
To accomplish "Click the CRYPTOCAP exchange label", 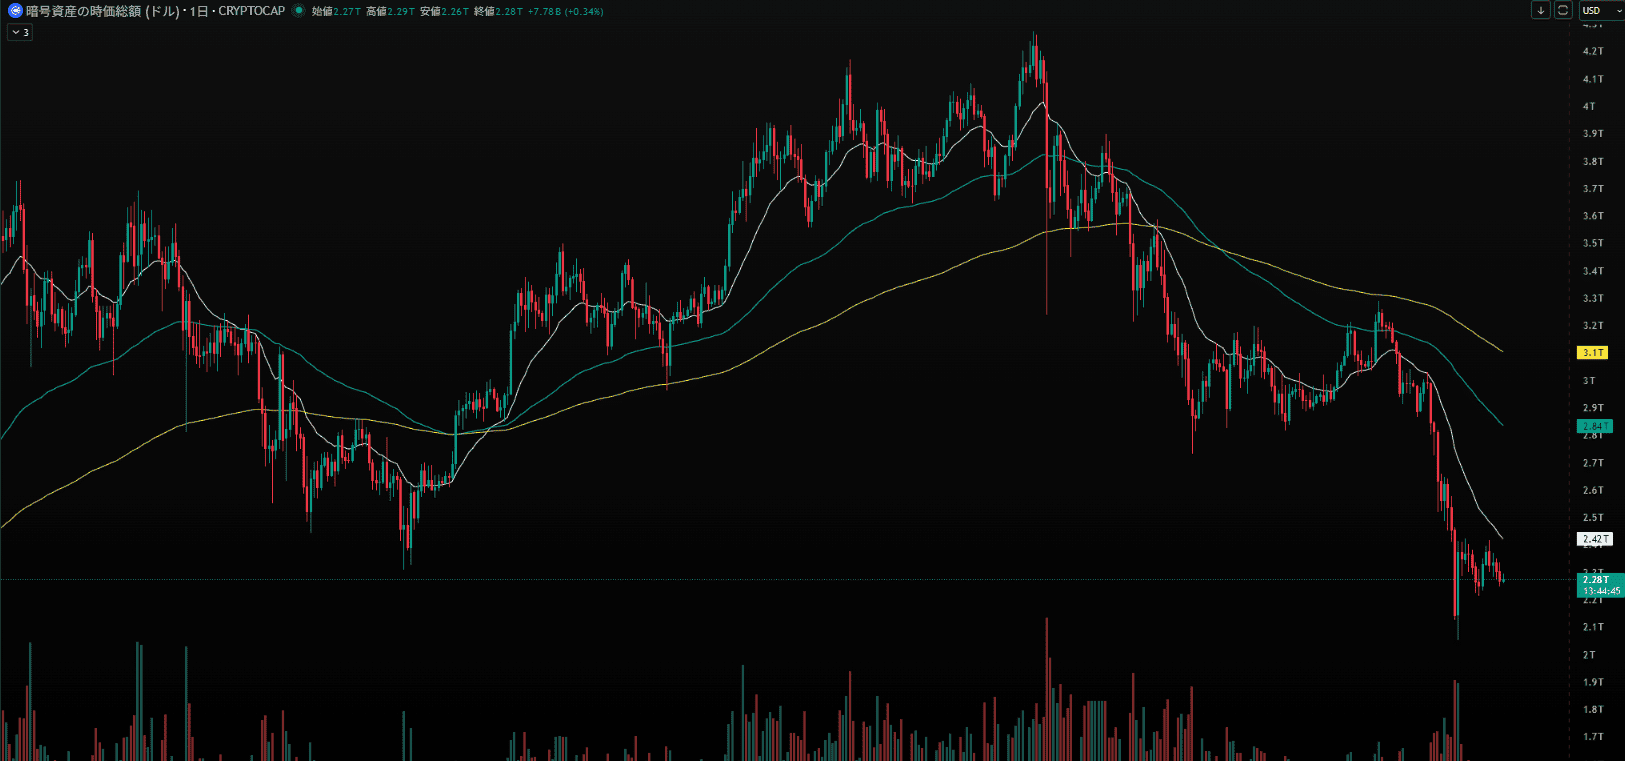I will tap(251, 11).
